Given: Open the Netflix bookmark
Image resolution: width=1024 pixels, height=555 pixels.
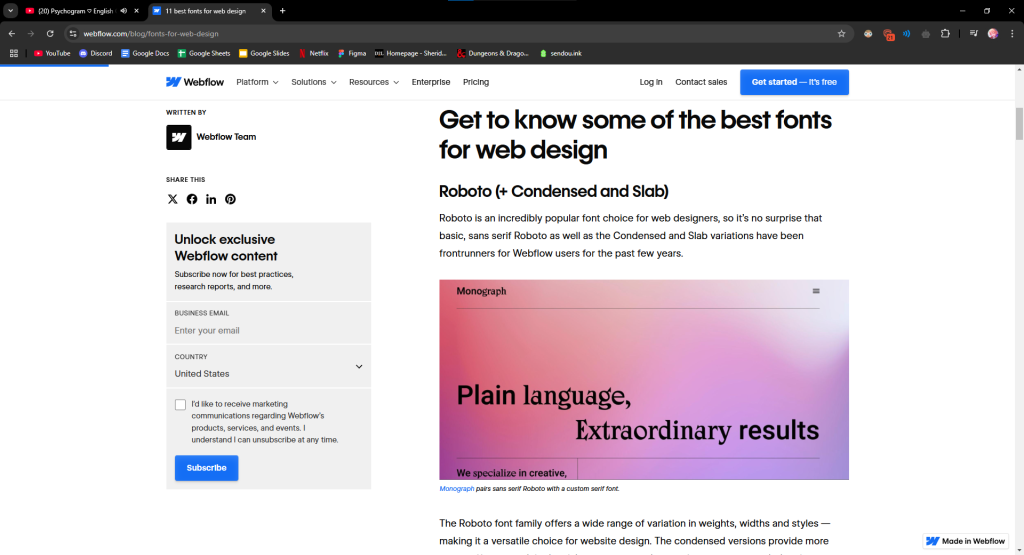Looking at the screenshot, I should click(x=313, y=54).
